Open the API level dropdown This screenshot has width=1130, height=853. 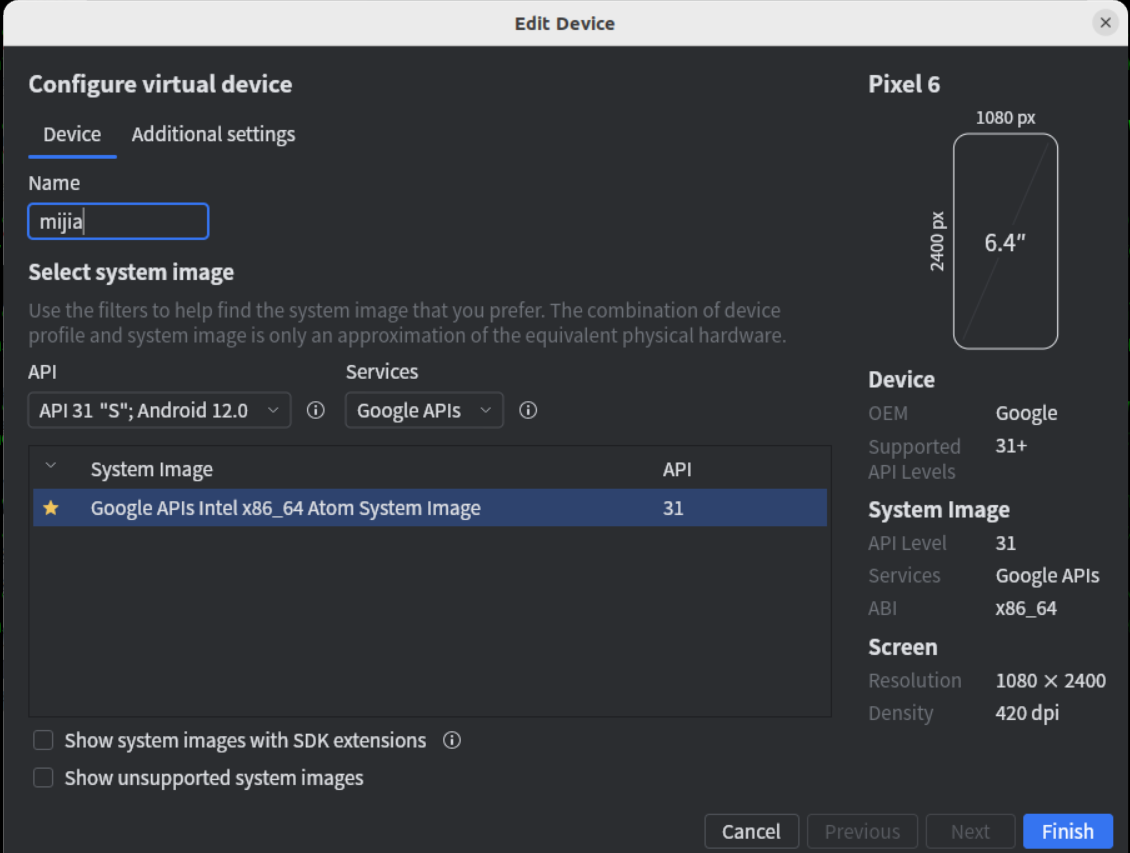(159, 410)
